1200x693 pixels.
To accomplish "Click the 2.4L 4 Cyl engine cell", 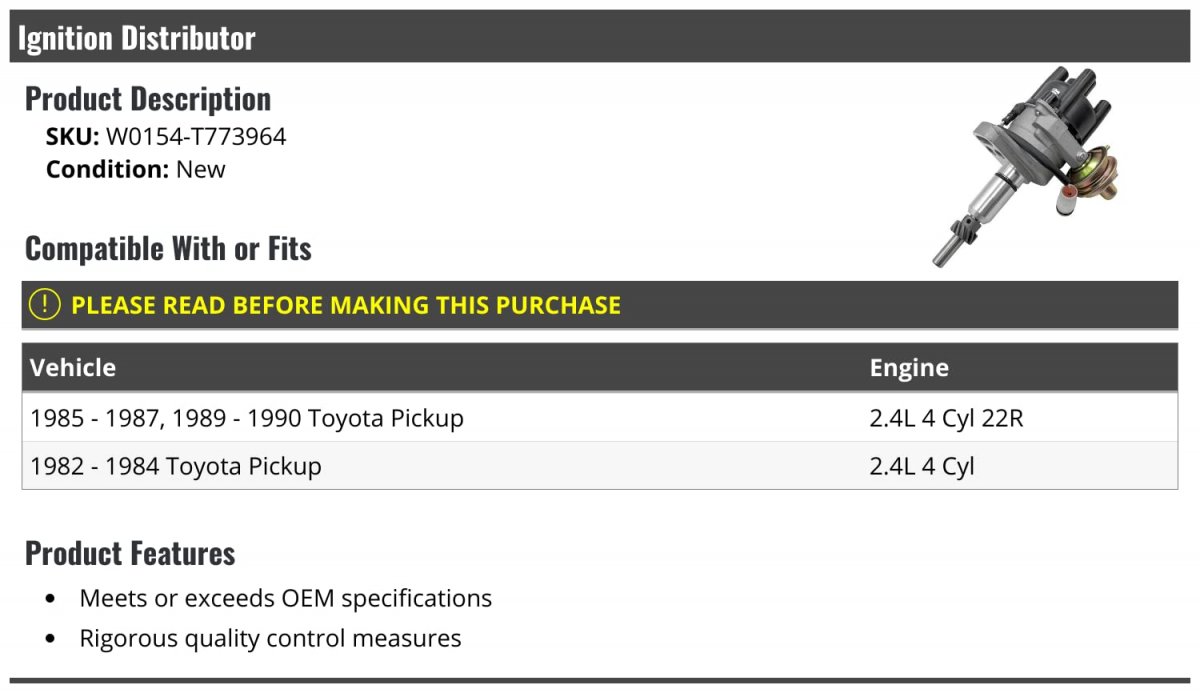I will click(x=922, y=466).
